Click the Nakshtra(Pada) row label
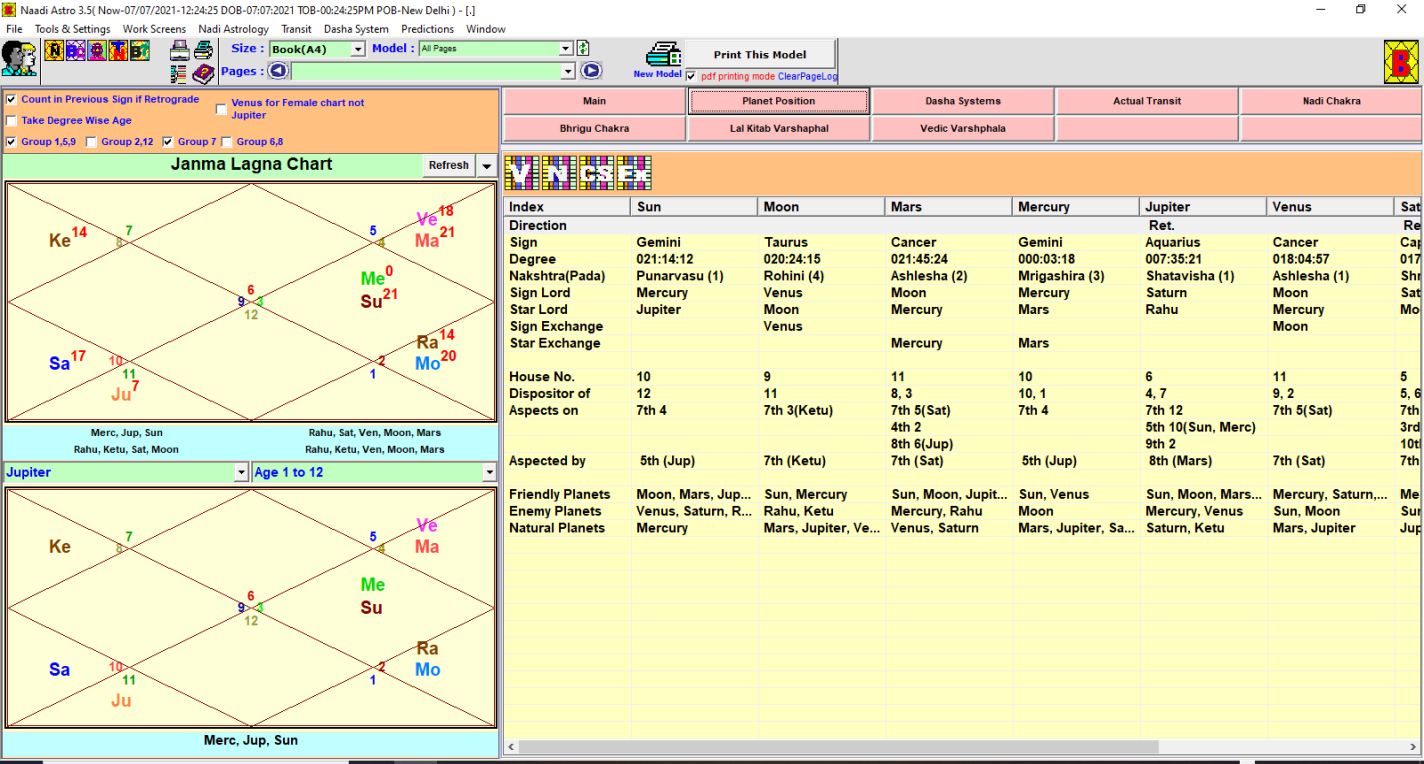This screenshot has width=1424, height=764. [x=557, y=276]
